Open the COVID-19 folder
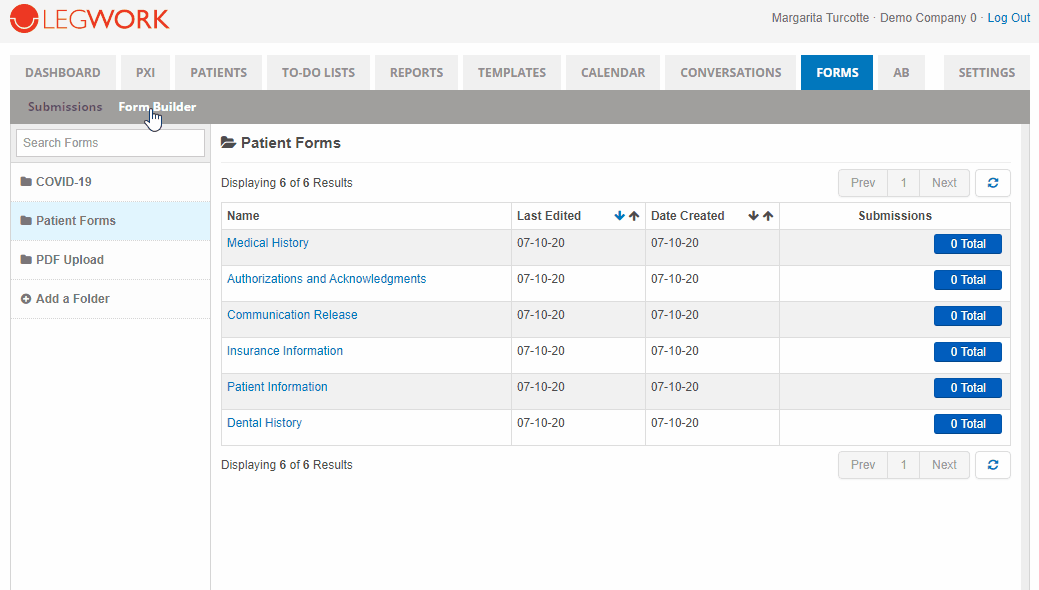 (64, 182)
